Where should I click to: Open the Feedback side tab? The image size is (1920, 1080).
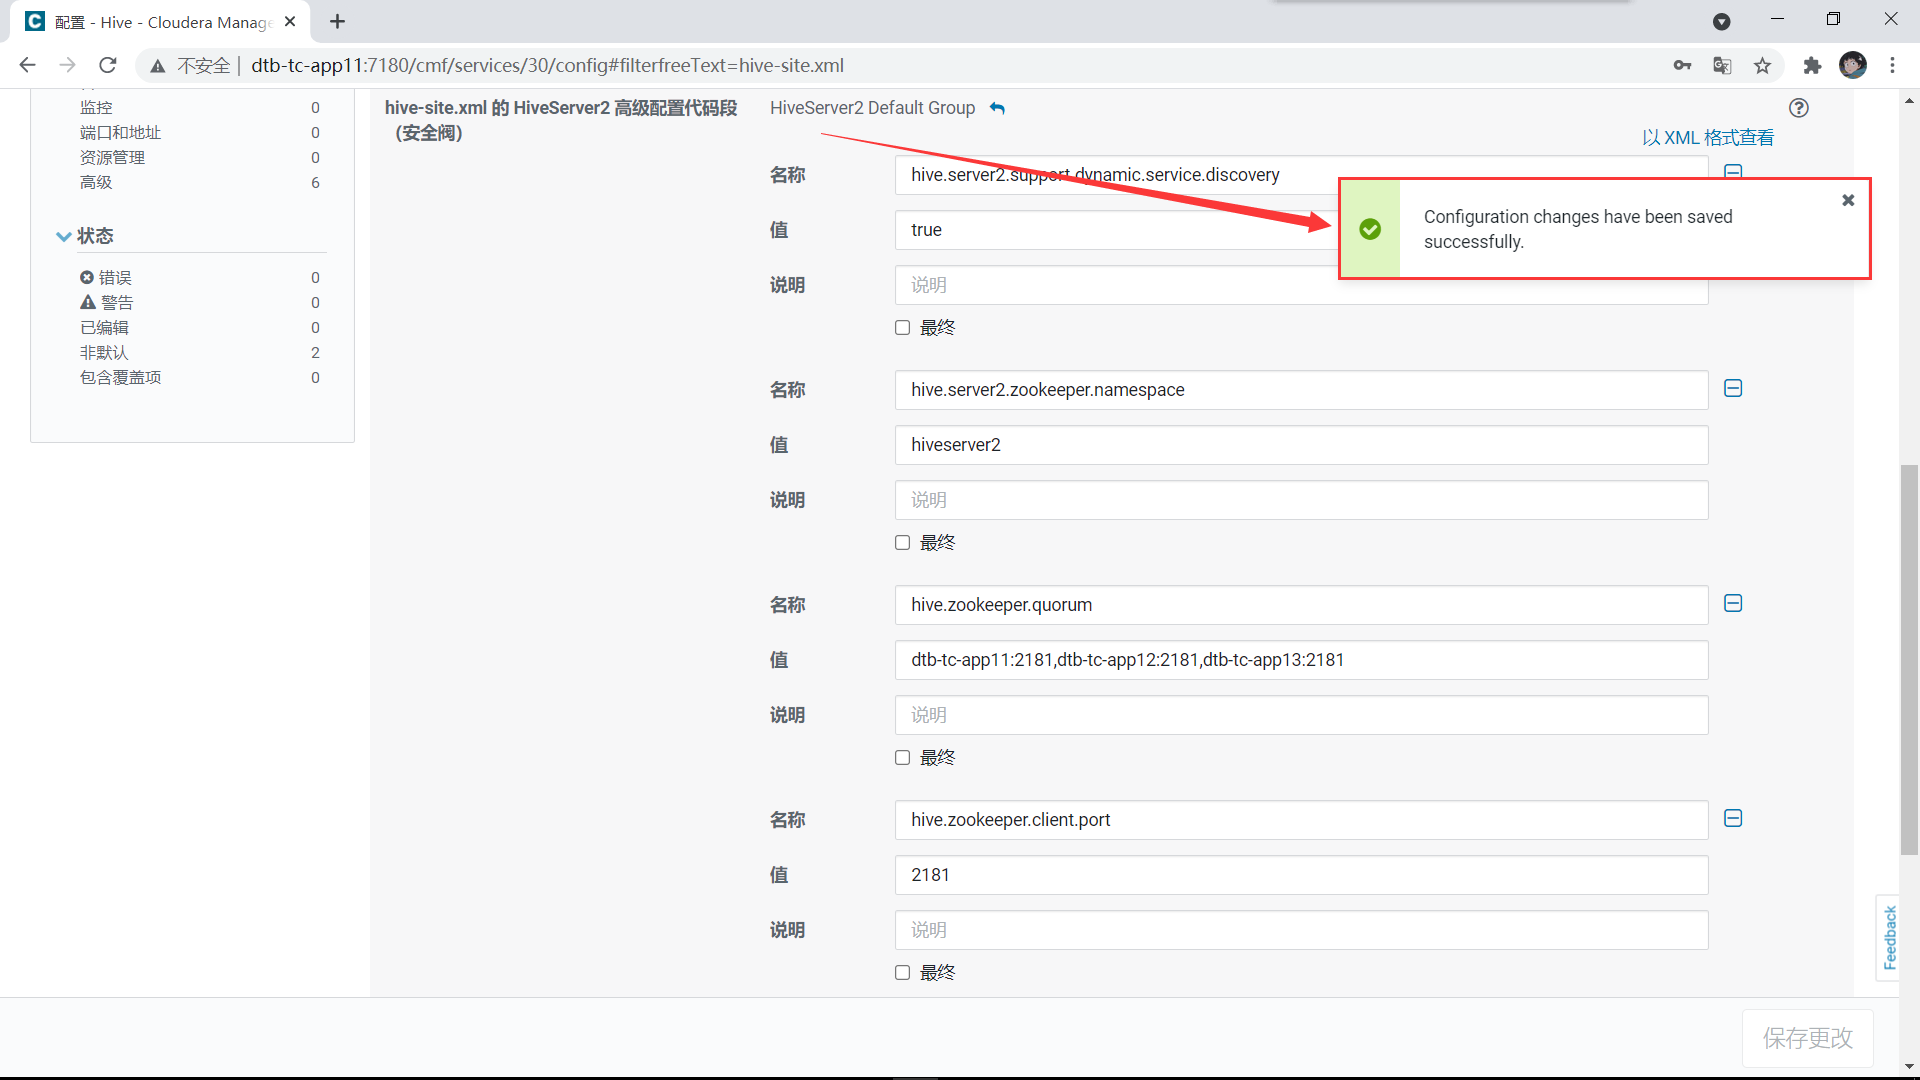tap(1889, 937)
